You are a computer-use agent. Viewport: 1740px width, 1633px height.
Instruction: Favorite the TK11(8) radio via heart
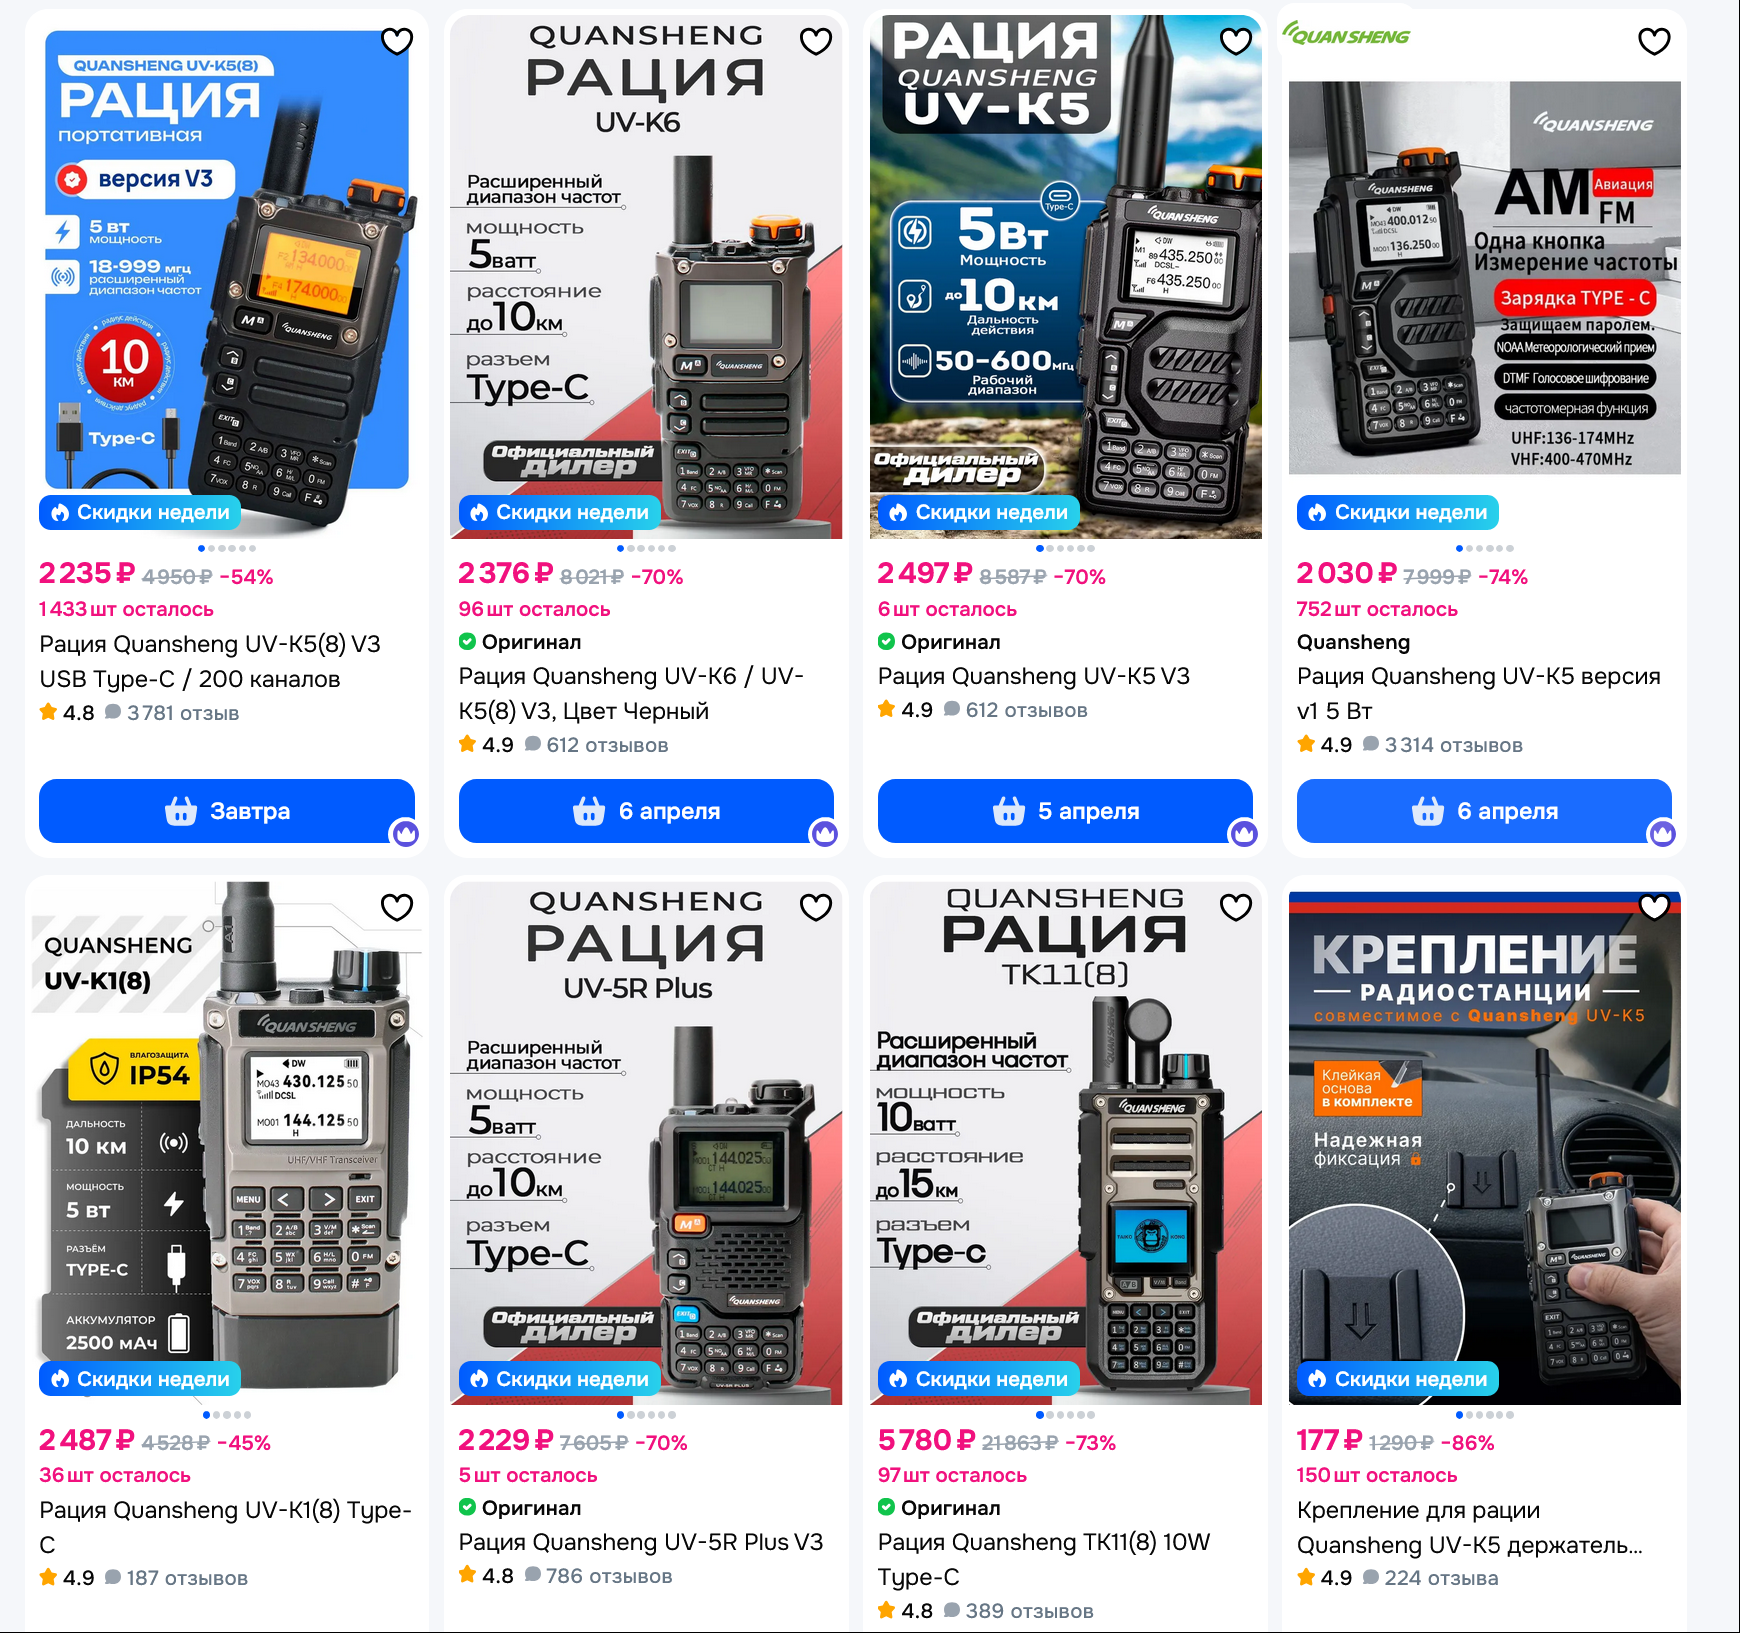(1236, 907)
